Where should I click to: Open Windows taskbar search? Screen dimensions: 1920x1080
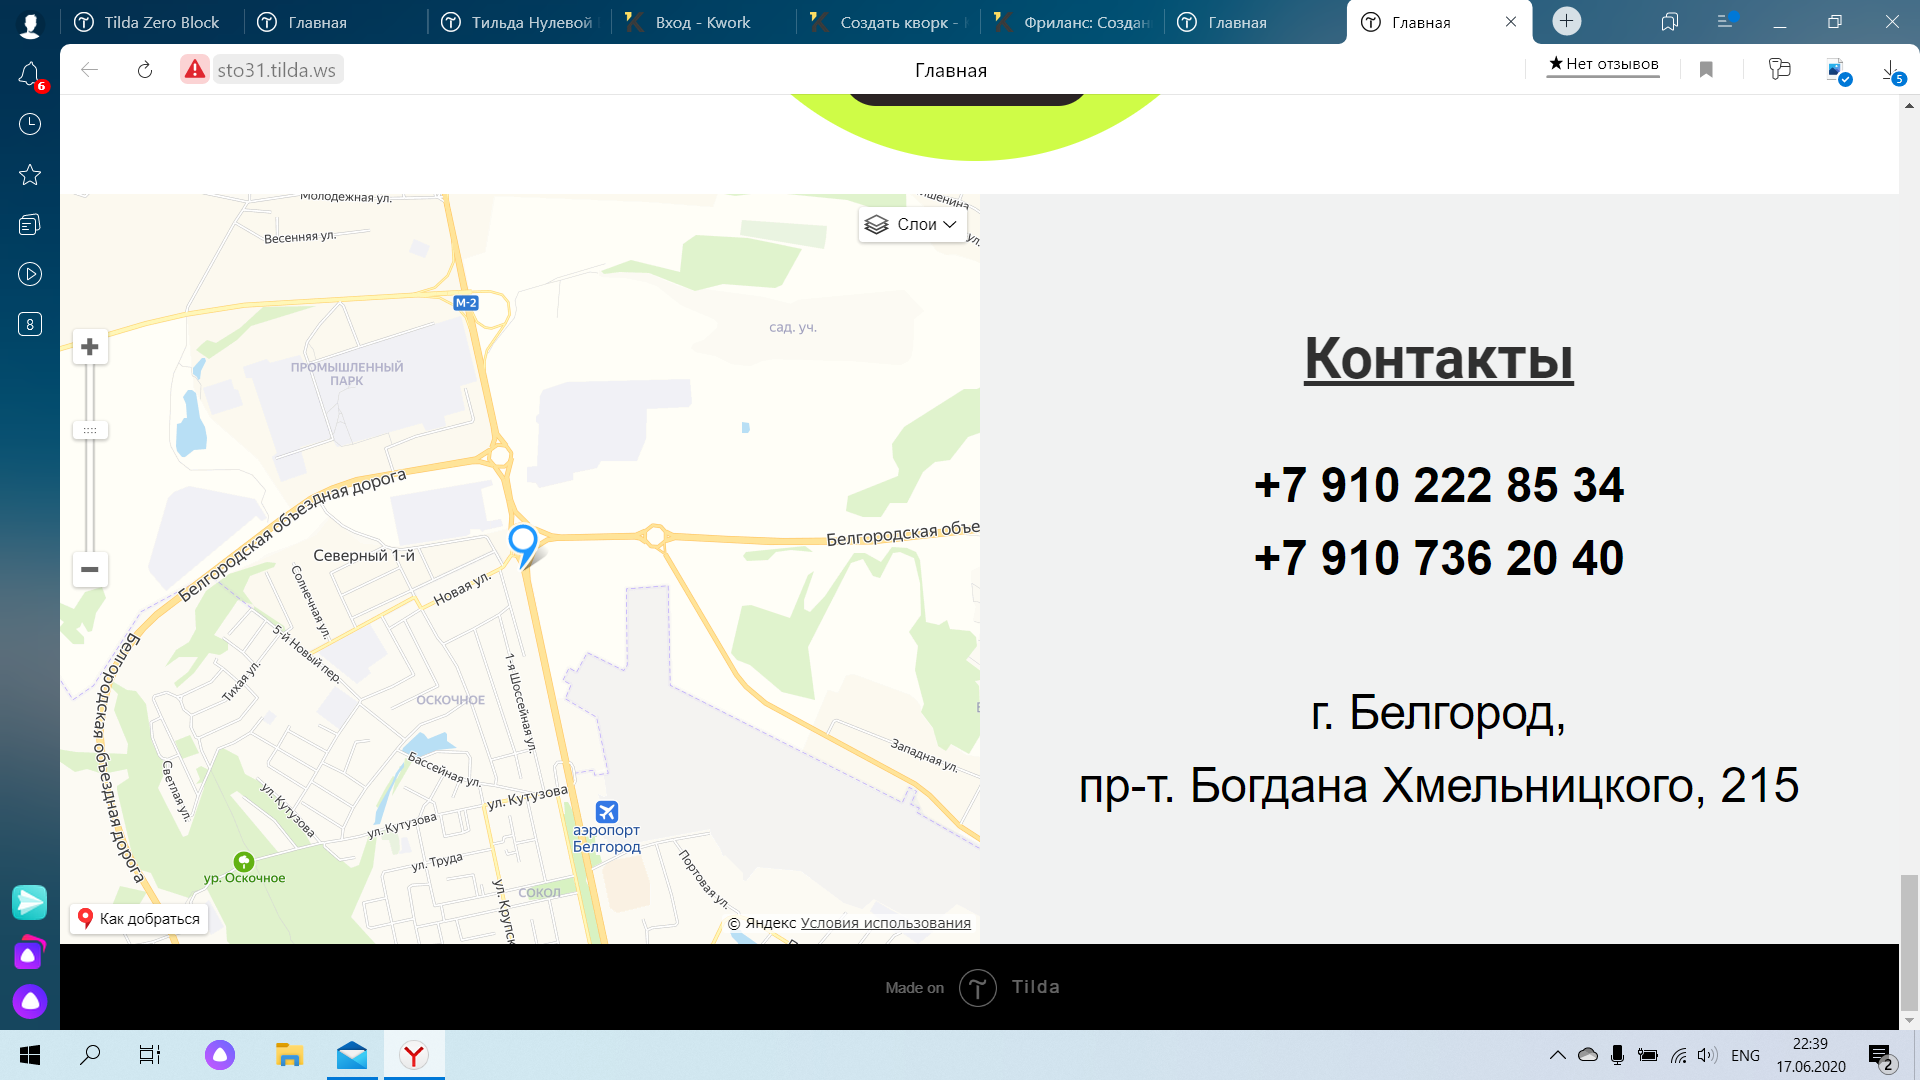[x=90, y=1055]
